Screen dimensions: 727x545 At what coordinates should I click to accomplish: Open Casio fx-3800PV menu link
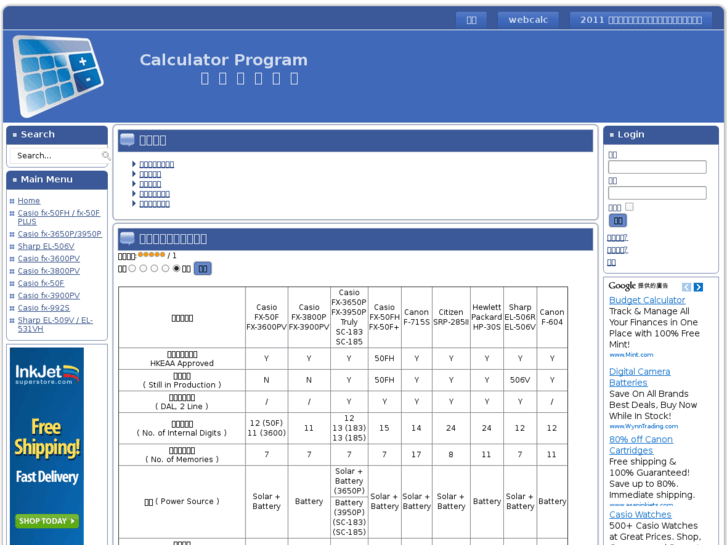point(49,271)
